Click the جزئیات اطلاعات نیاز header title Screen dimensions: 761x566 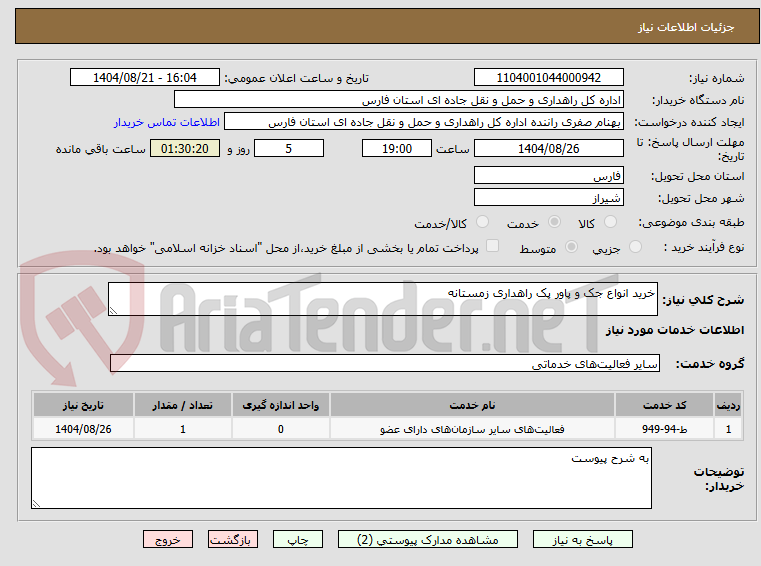pyautogui.click(x=686, y=27)
